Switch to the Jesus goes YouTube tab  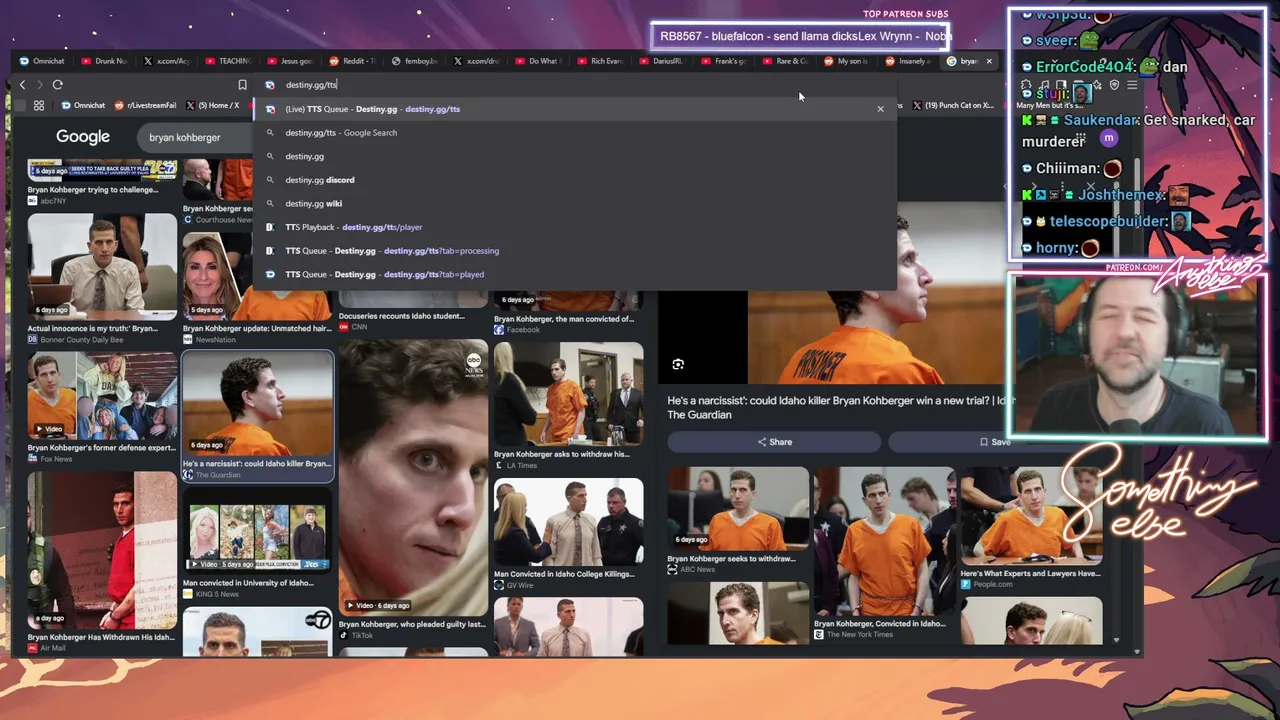pos(291,61)
